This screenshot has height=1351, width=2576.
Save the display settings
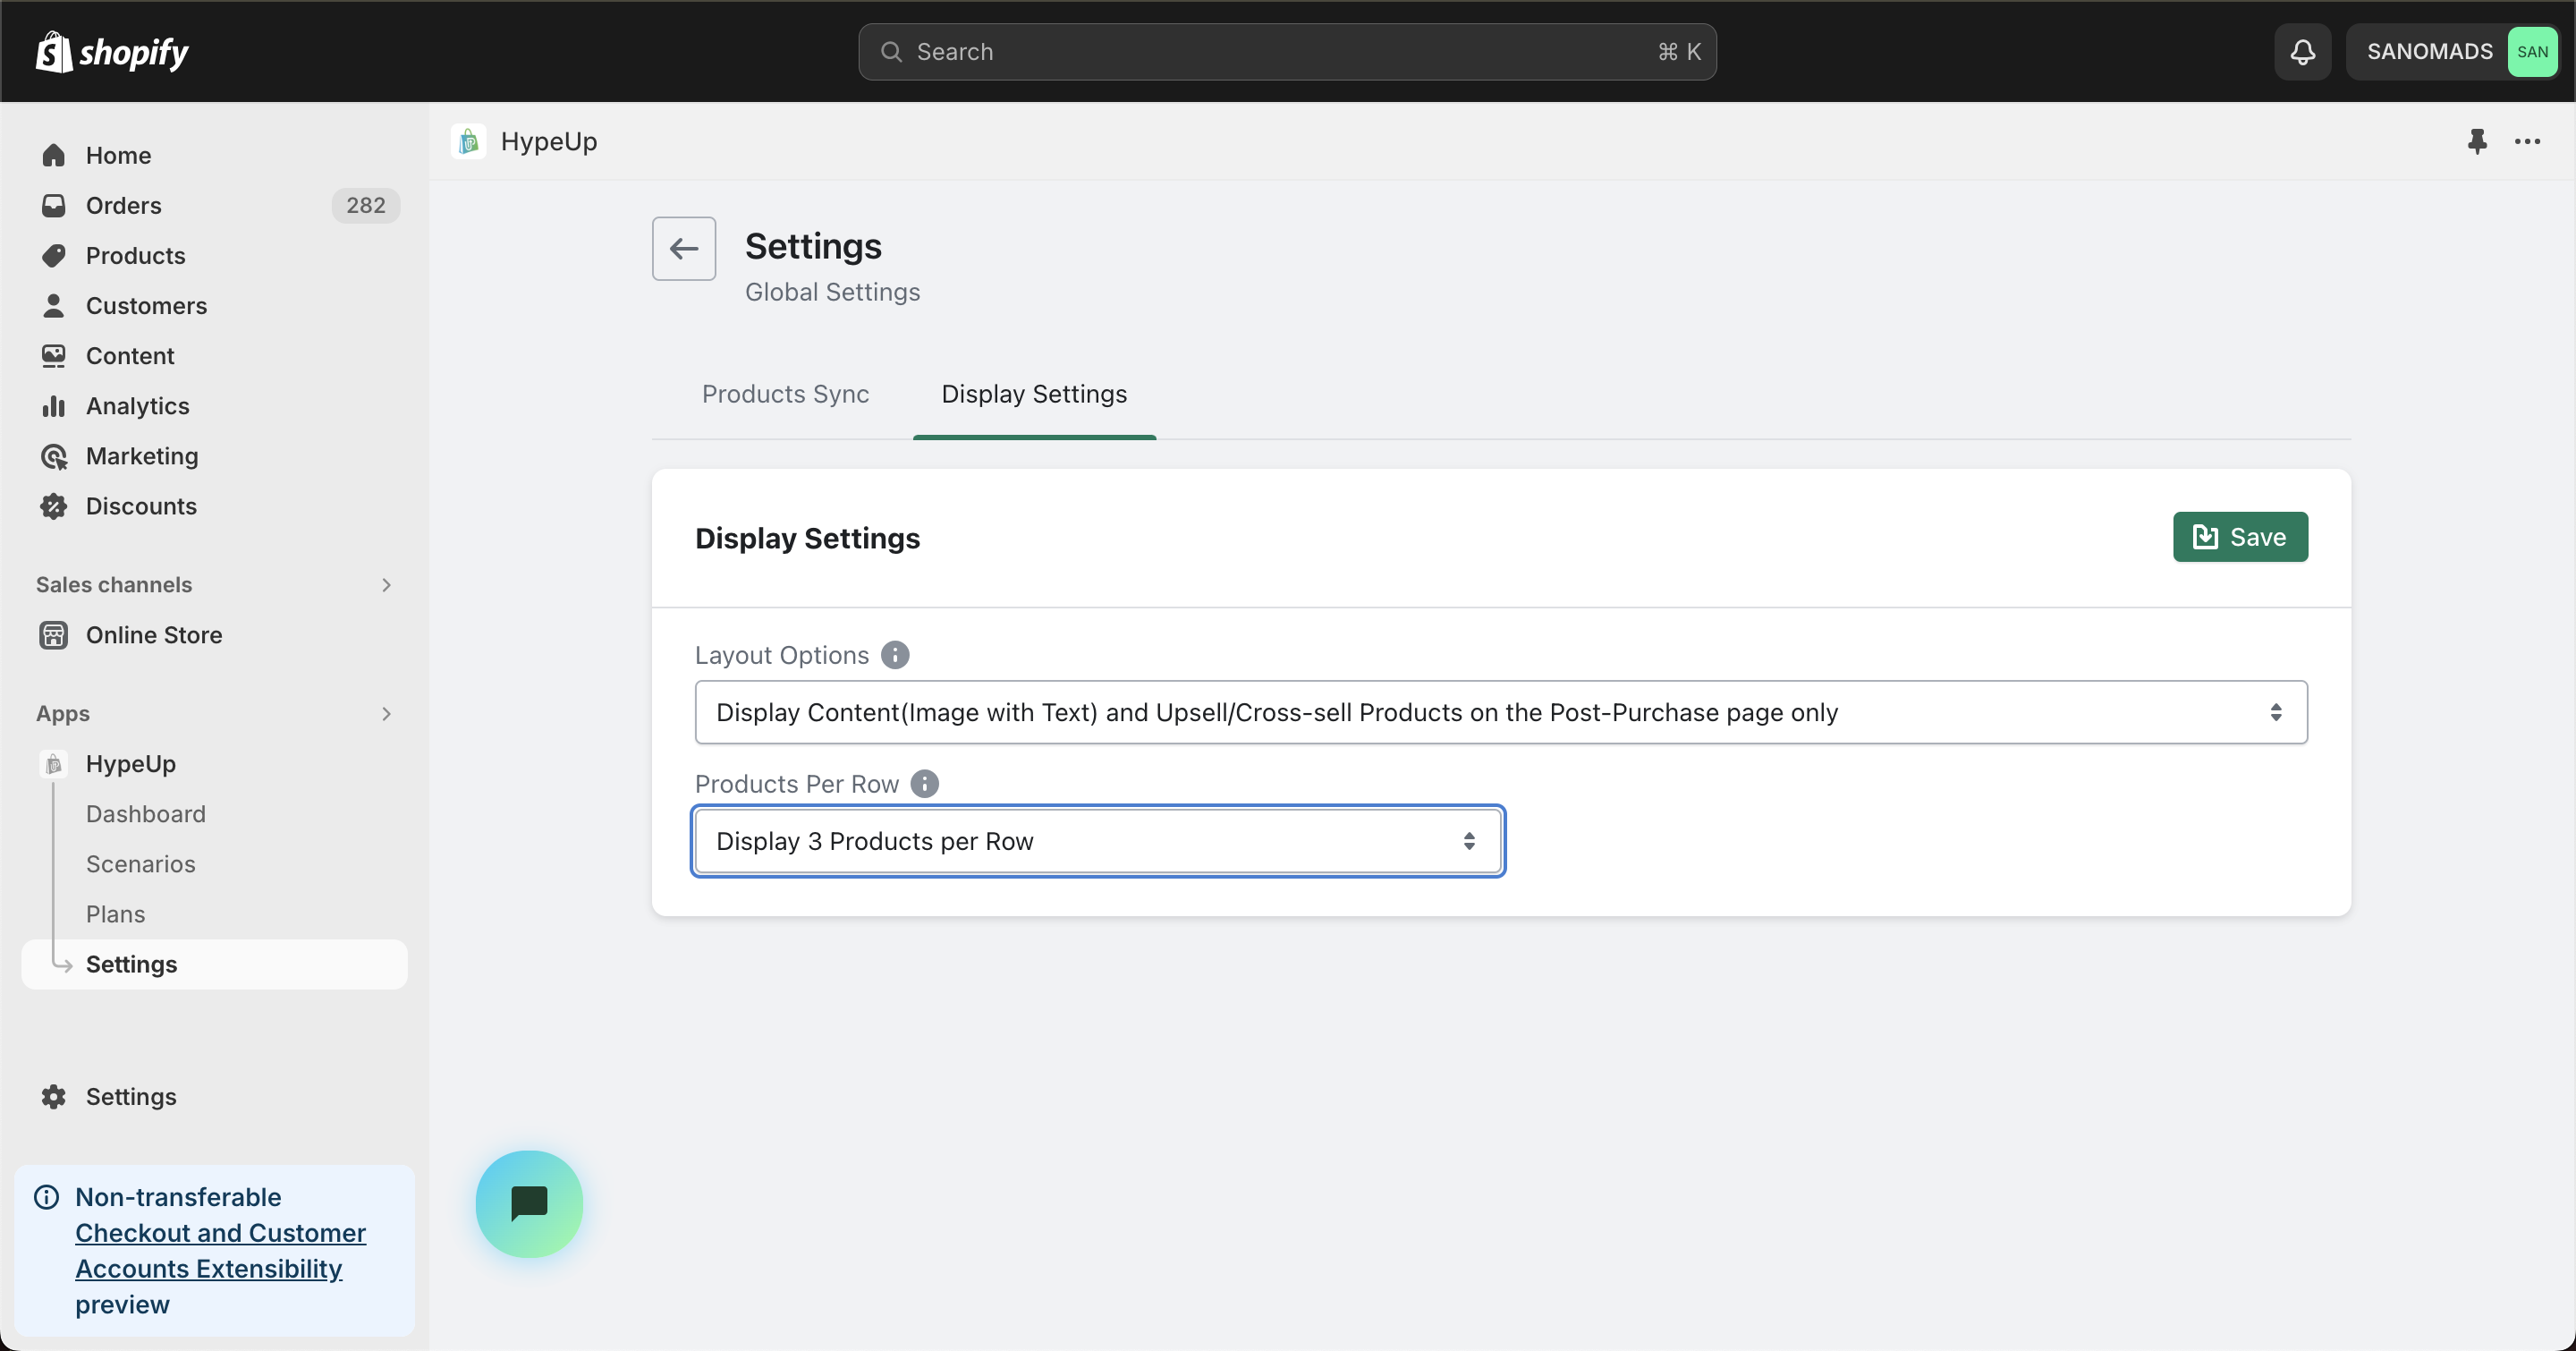click(2240, 537)
